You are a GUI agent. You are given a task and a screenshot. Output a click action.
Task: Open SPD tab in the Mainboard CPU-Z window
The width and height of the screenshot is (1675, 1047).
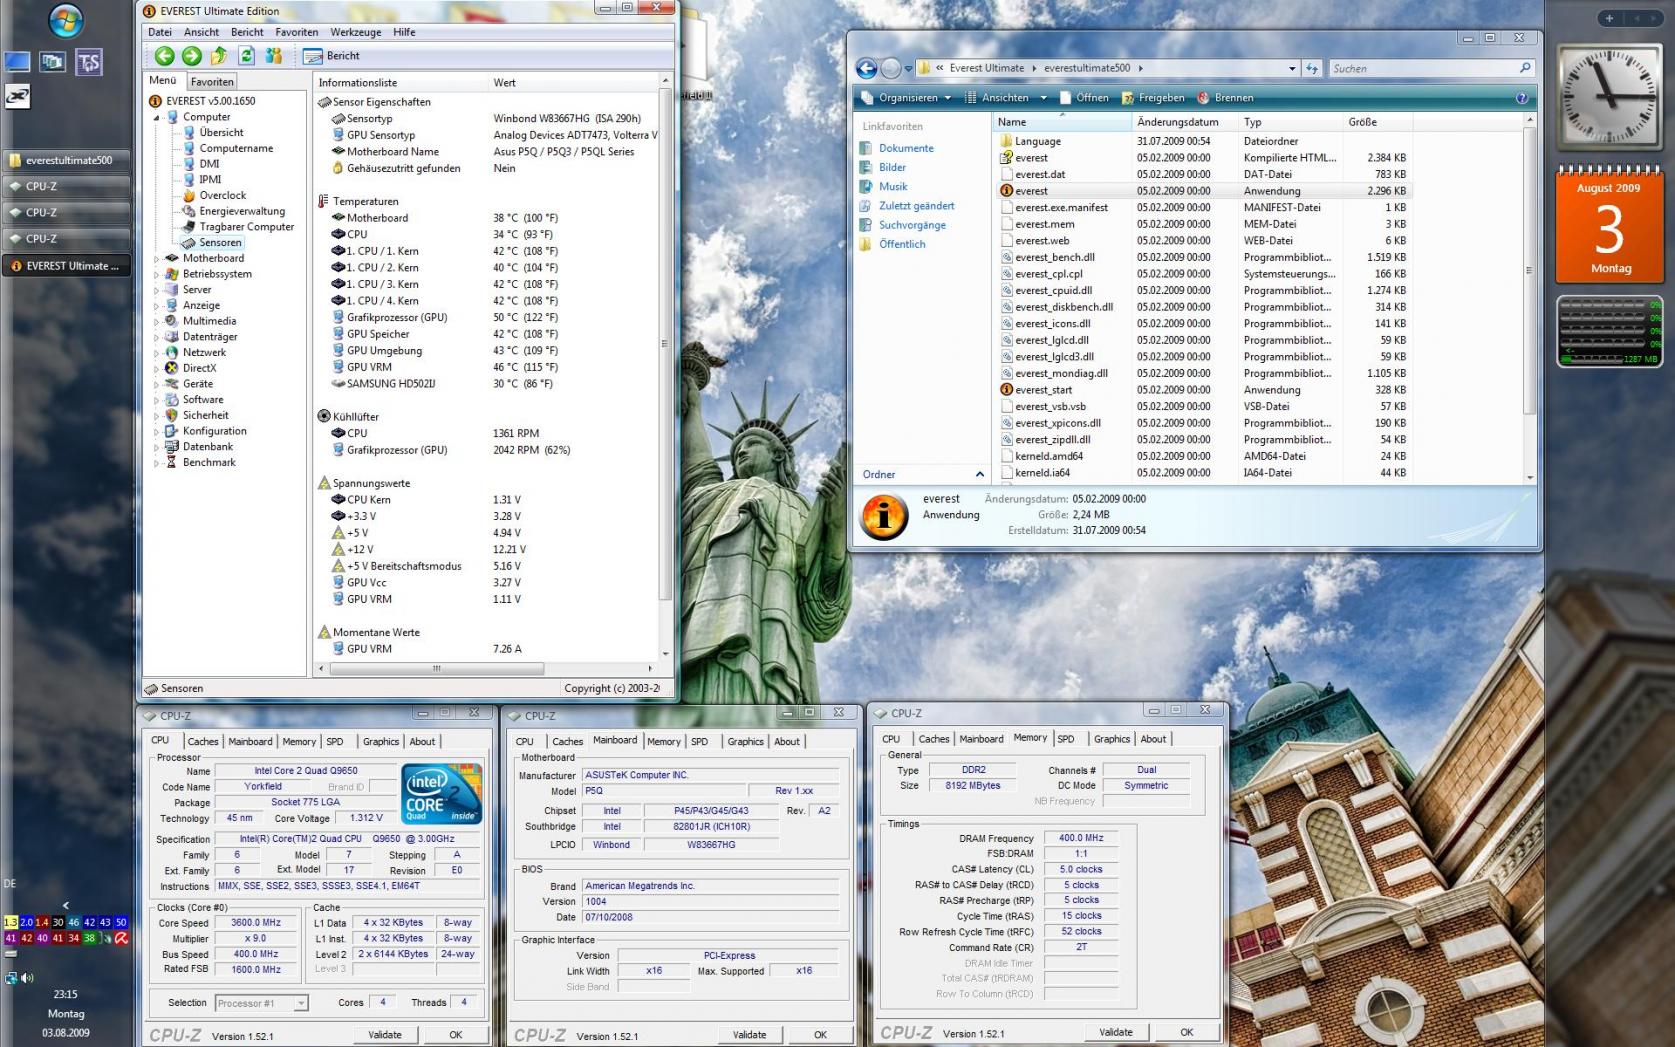coord(699,742)
